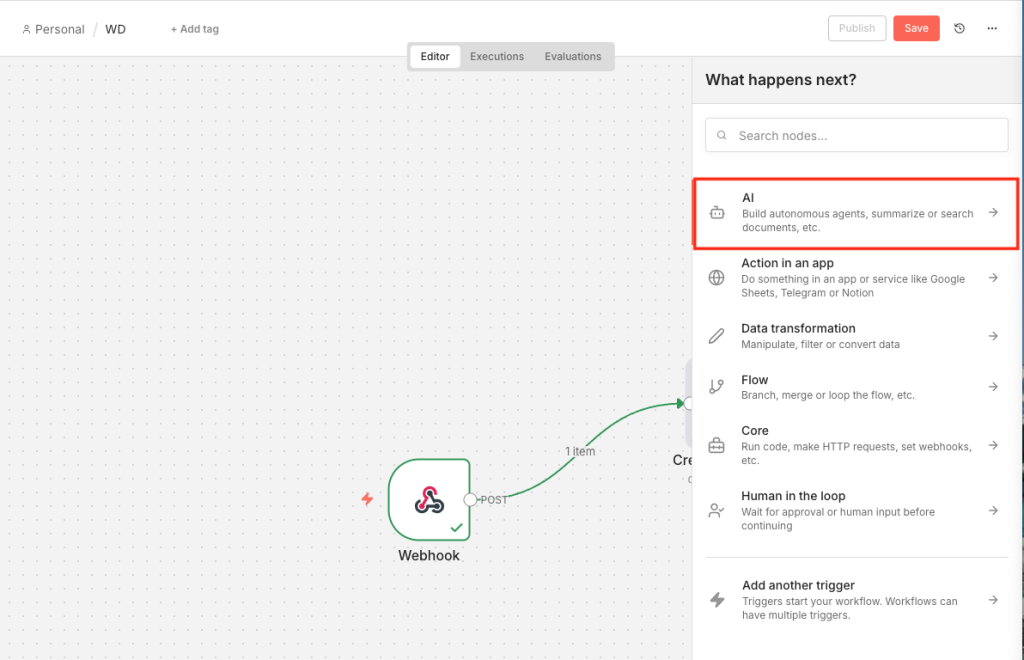Click the pencil Data transformation icon
This screenshot has height=660, width=1024.
point(717,336)
